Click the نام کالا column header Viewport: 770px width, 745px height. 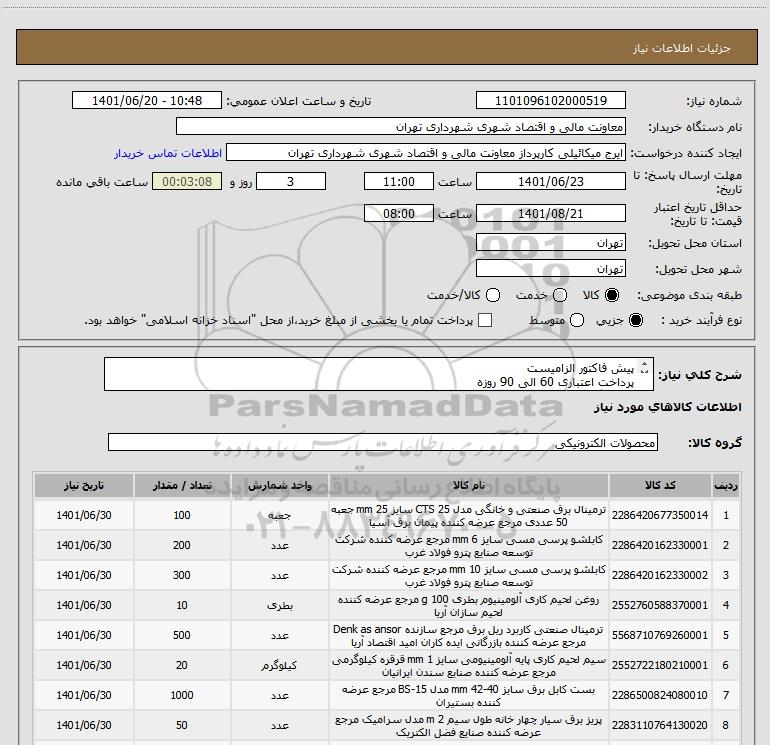pyautogui.click(x=468, y=486)
